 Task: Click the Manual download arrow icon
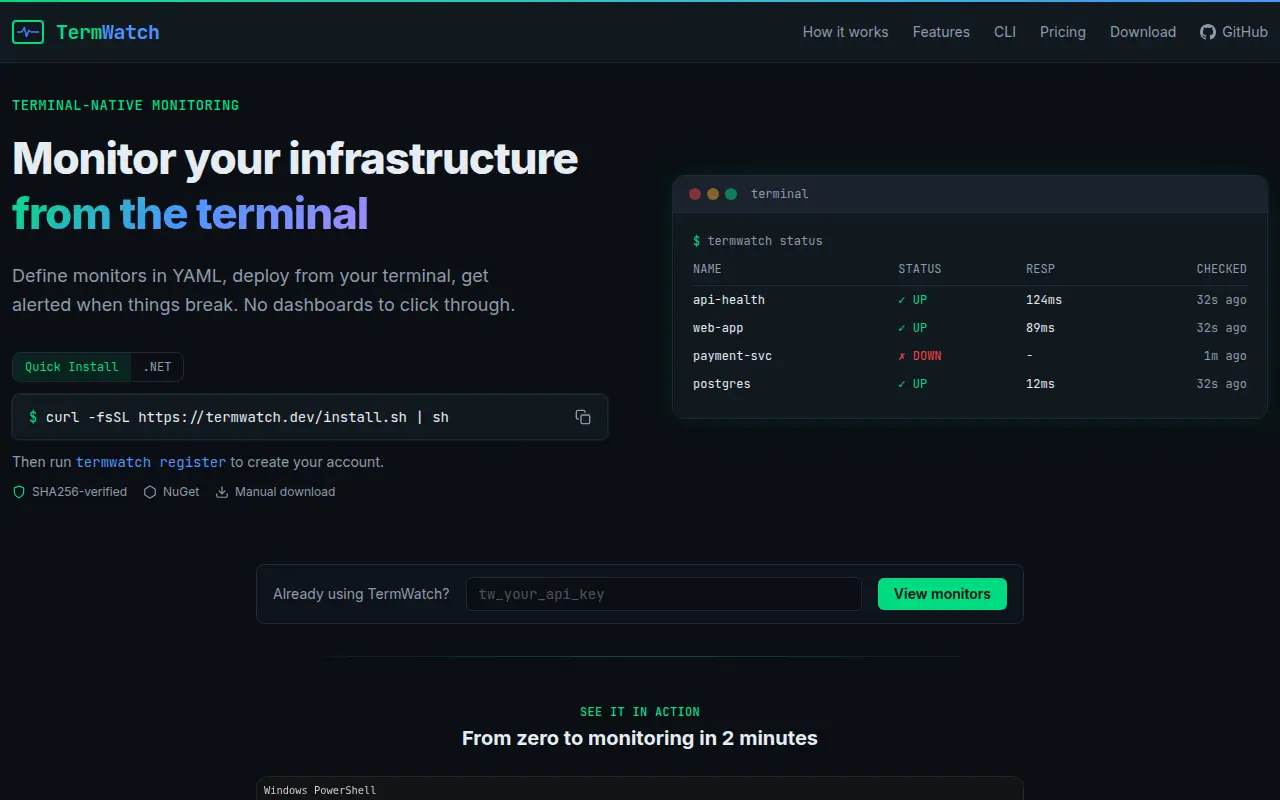(x=222, y=492)
